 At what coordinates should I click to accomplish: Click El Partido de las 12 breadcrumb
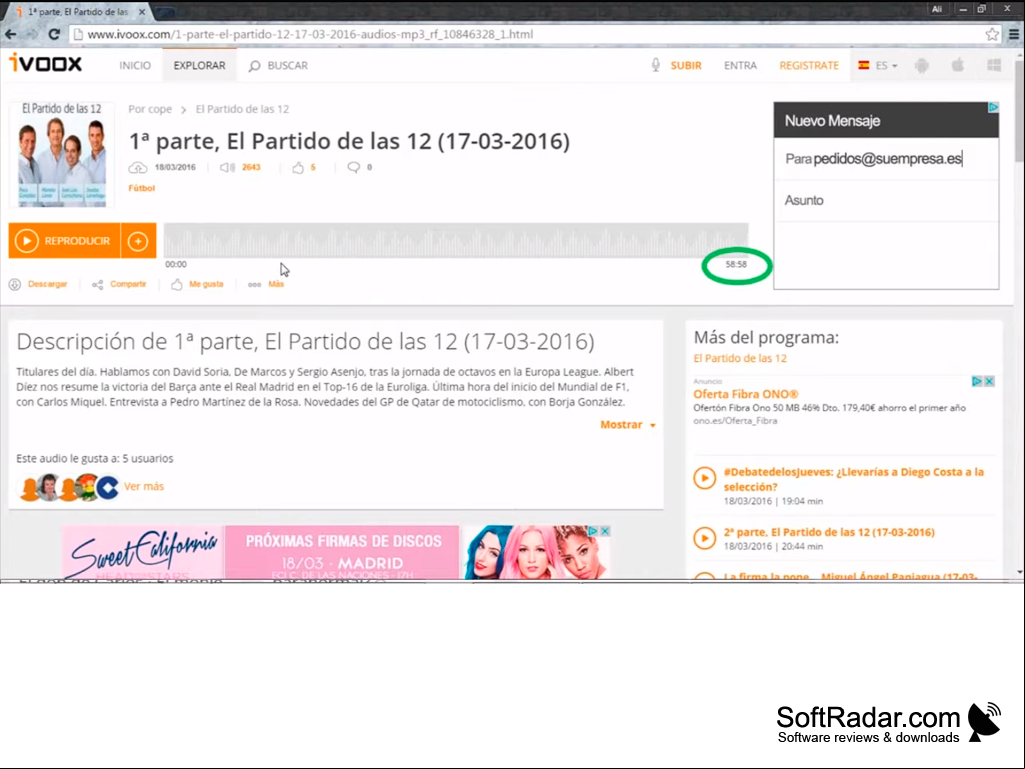coord(242,109)
